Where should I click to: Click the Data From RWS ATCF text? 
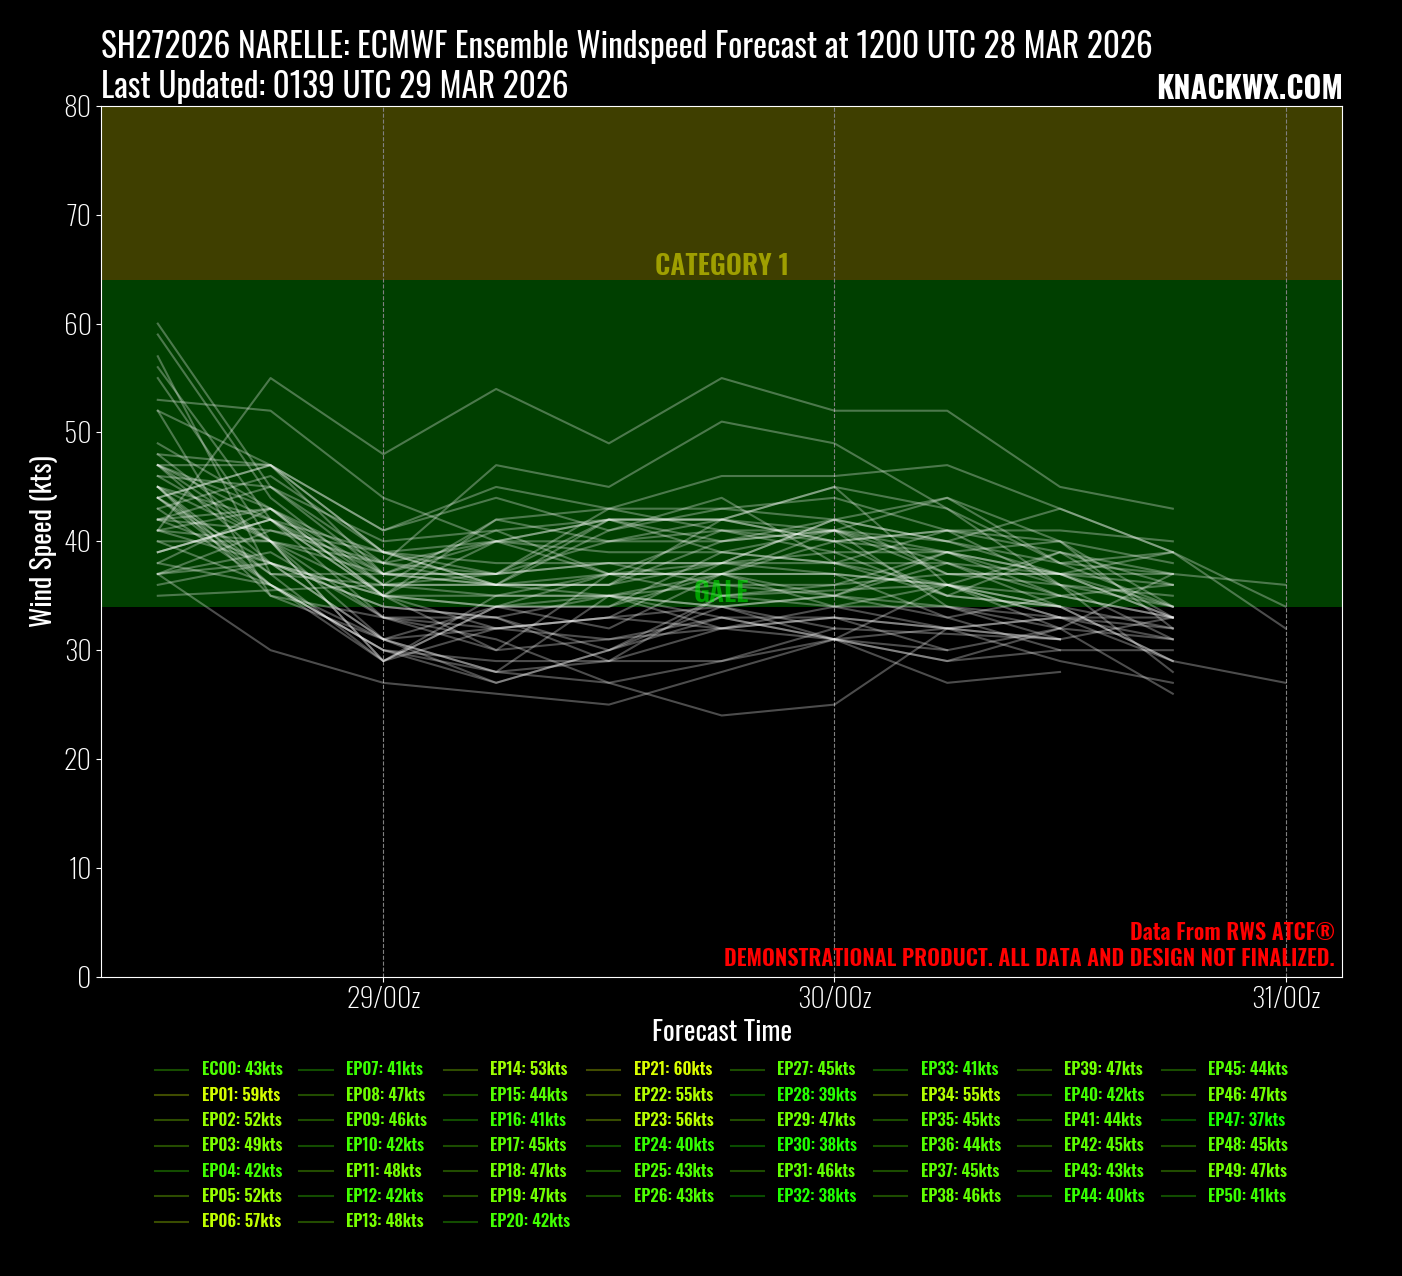coord(1232,932)
